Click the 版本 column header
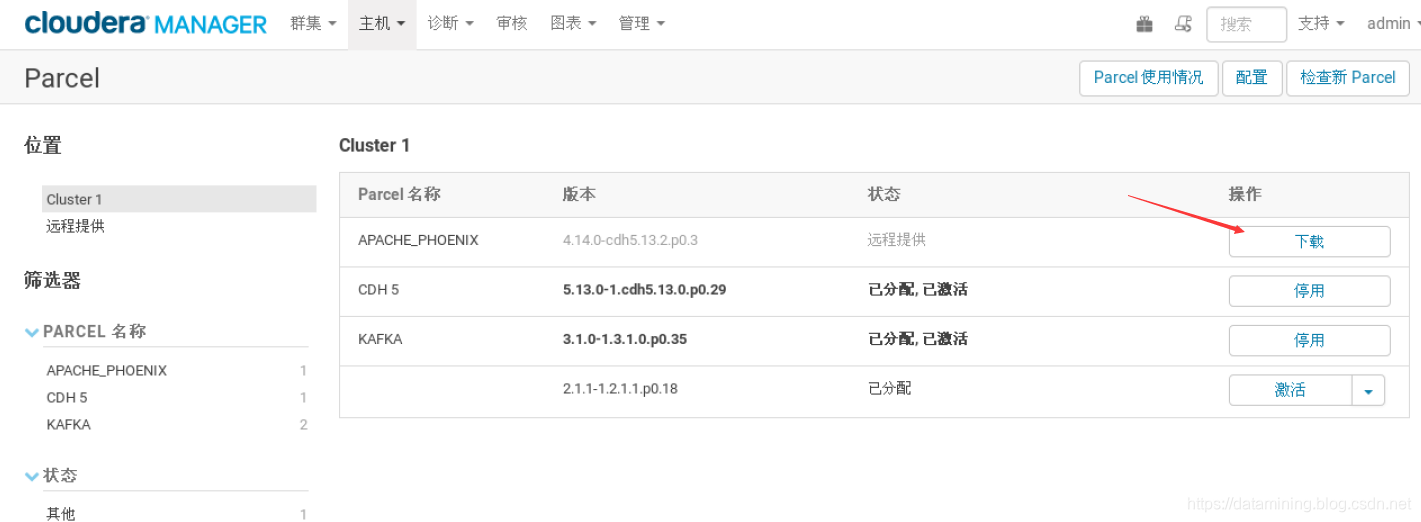The height and width of the screenshot is (522, 1421). 579,194
